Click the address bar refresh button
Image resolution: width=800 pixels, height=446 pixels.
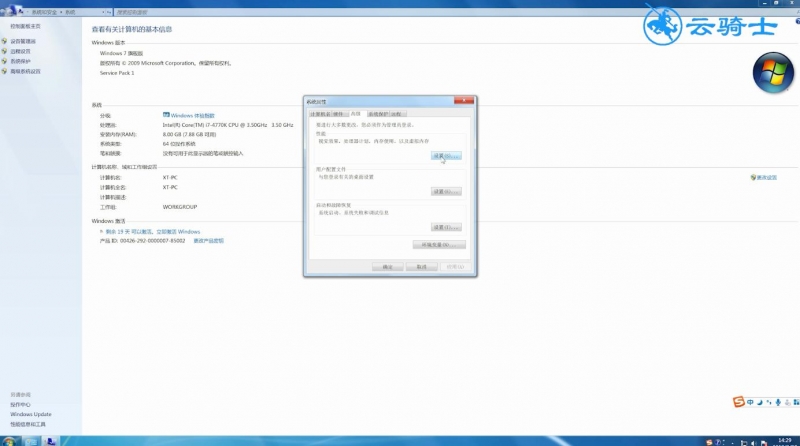click(x=109, y=12)
